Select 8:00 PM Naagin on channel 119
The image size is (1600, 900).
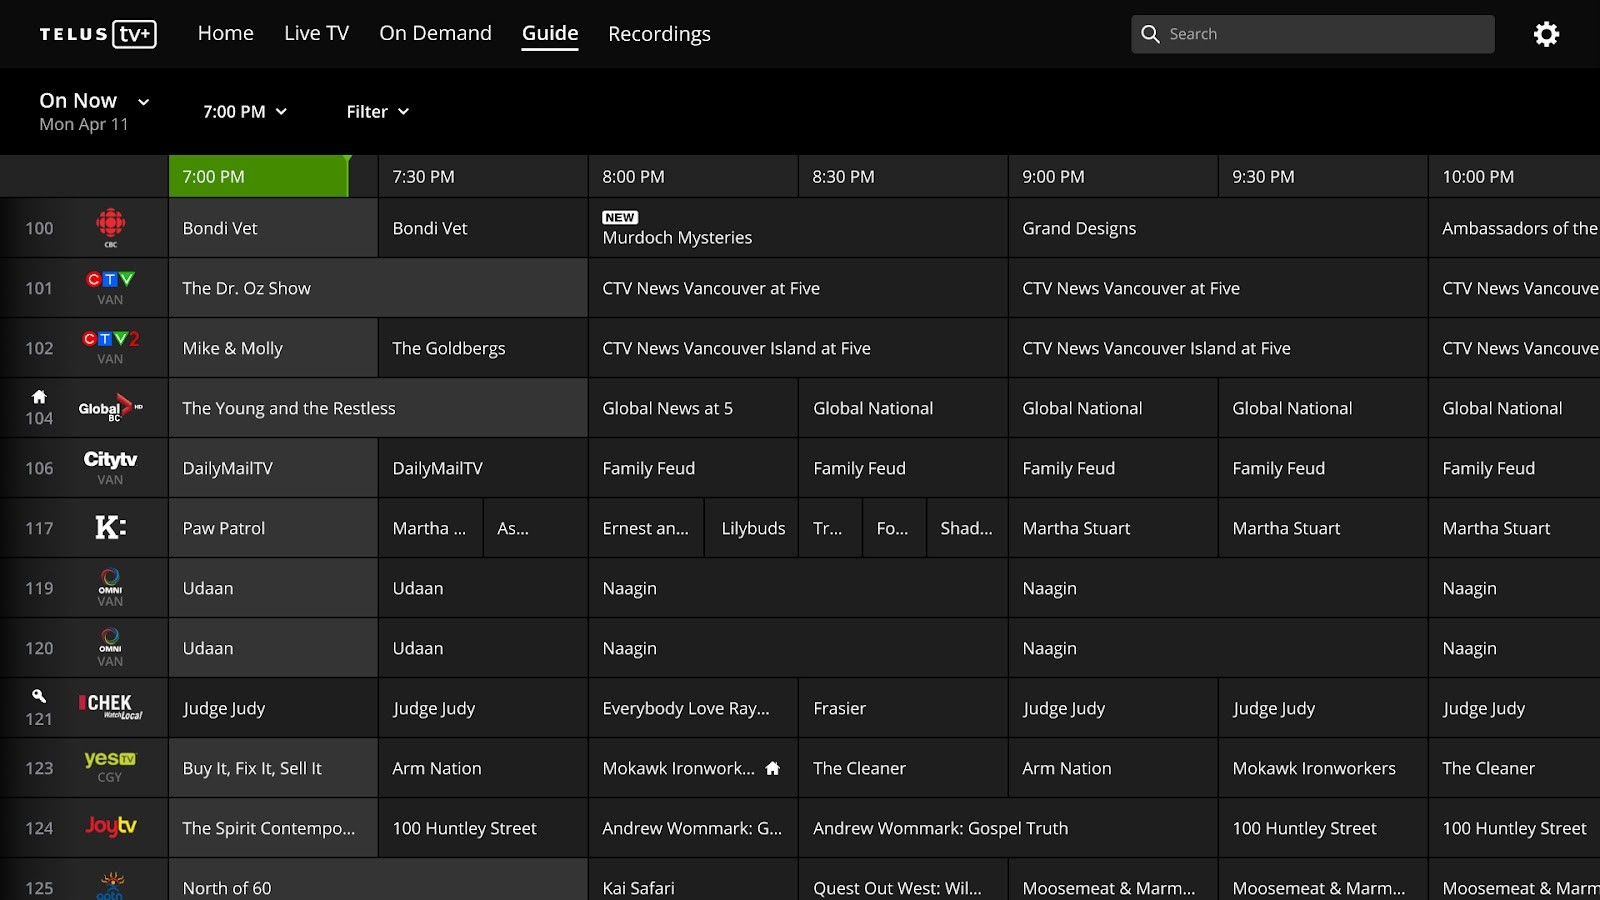point(798,588)
